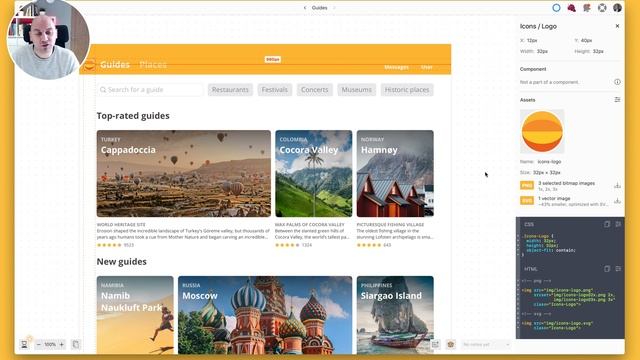This screenshot has height=360, width=640.
Task: Click the blue circle icon in top bar
Action: click(x=556, y=8)
